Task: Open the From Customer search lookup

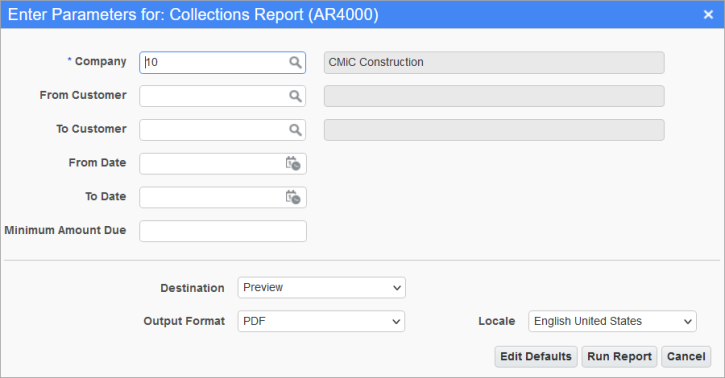Action: pos(295,96)
